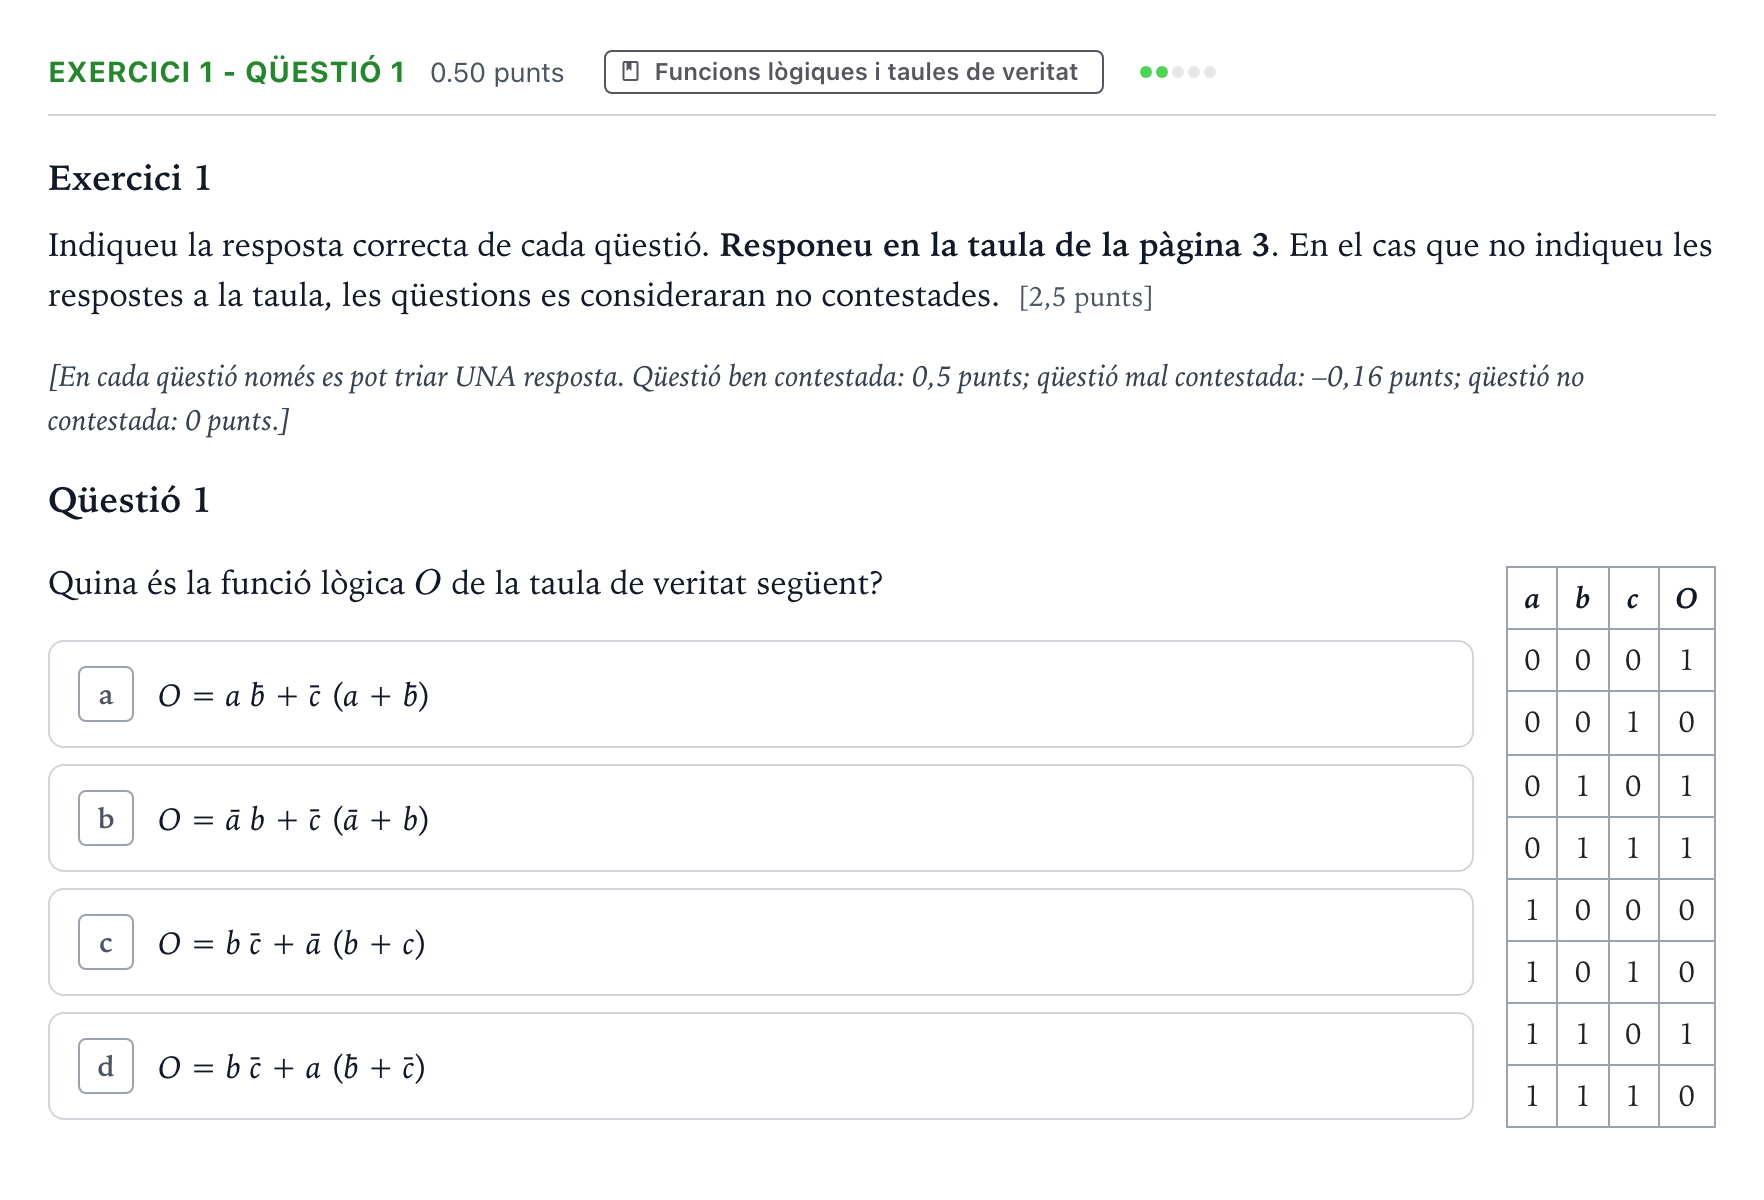Select answer option a letter box

click(106, 694)
